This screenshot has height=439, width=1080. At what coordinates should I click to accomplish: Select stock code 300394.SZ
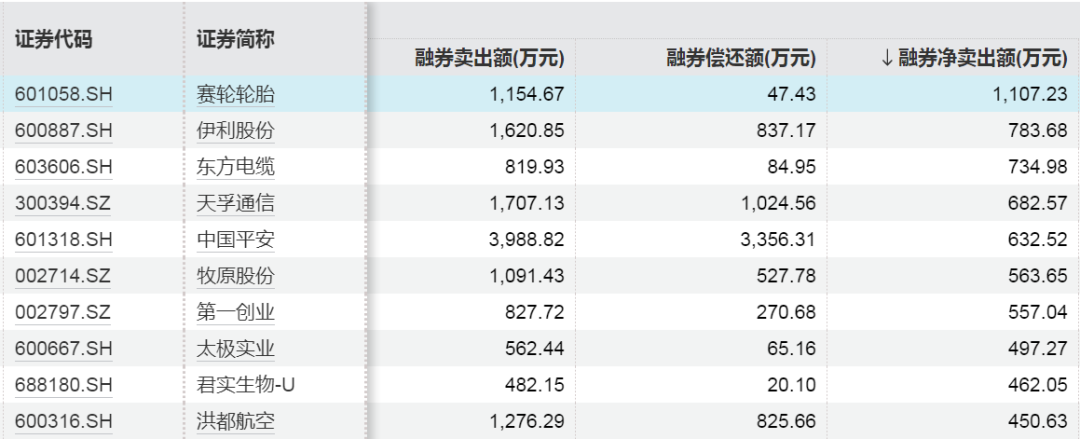[63, 203]
